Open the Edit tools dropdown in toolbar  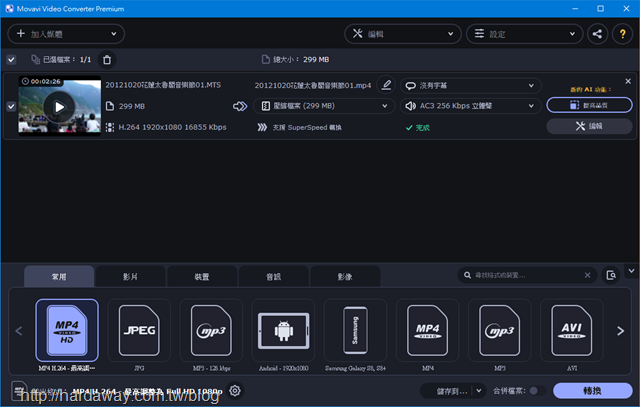point(403,34)
